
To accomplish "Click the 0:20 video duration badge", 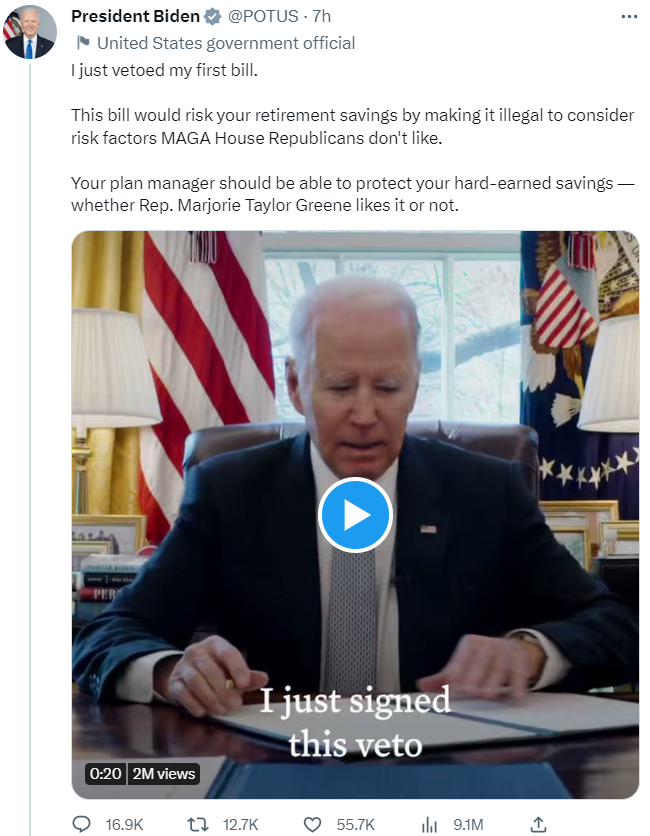I will click(106, 774).
